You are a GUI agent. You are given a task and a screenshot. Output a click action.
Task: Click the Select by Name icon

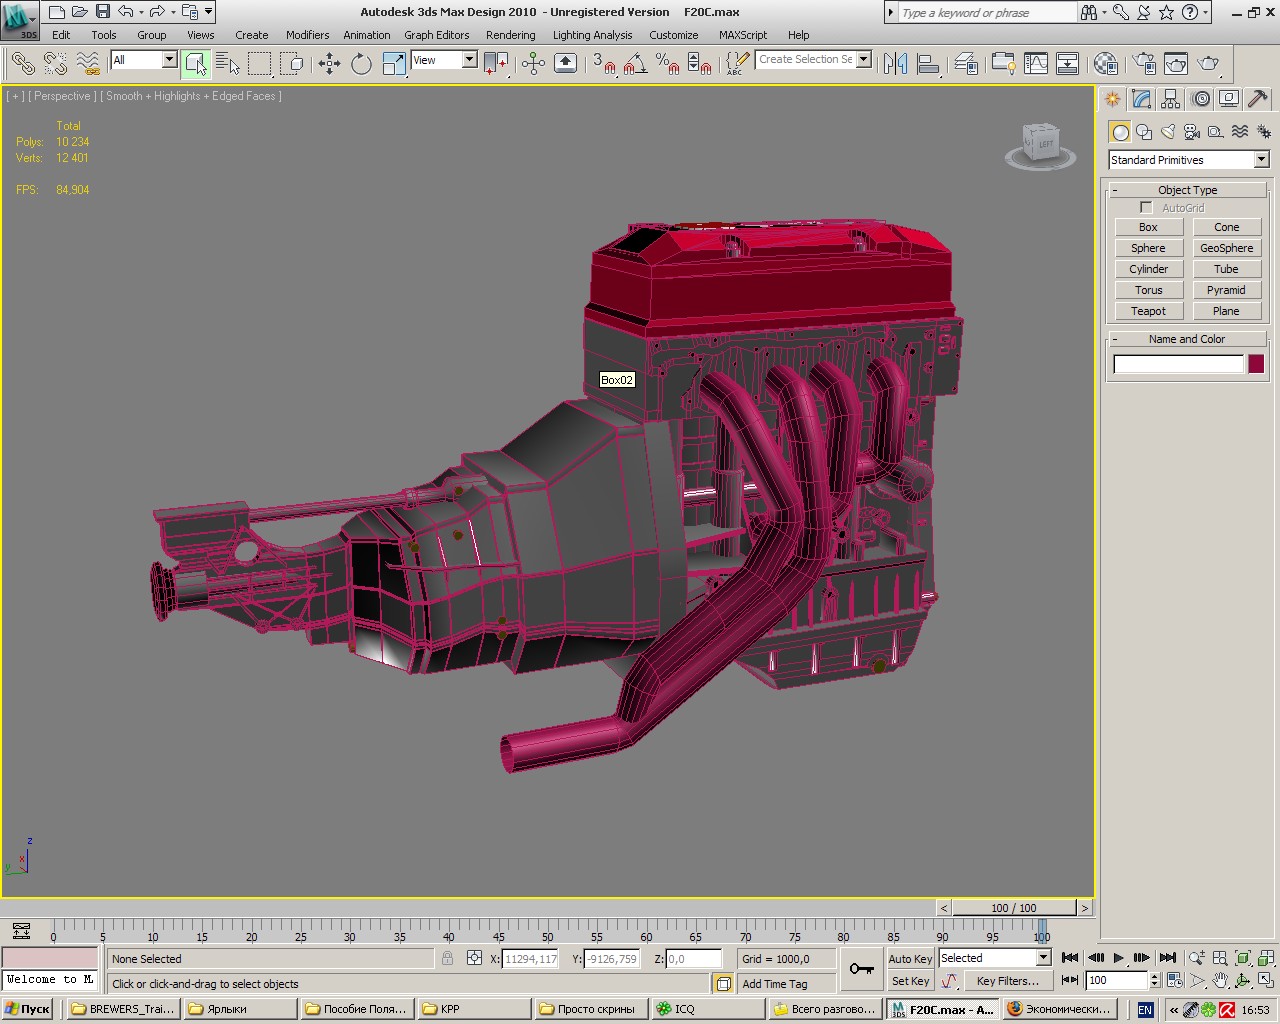pos(228,64)
